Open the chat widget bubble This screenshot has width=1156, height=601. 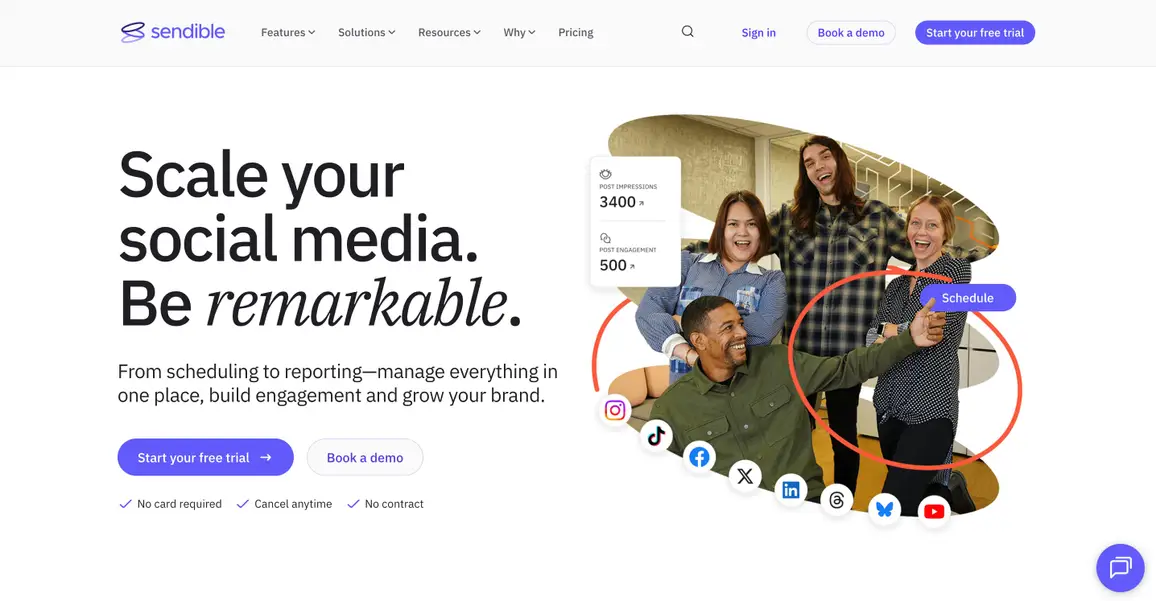pyautogui.click(x=1120, y=567)
